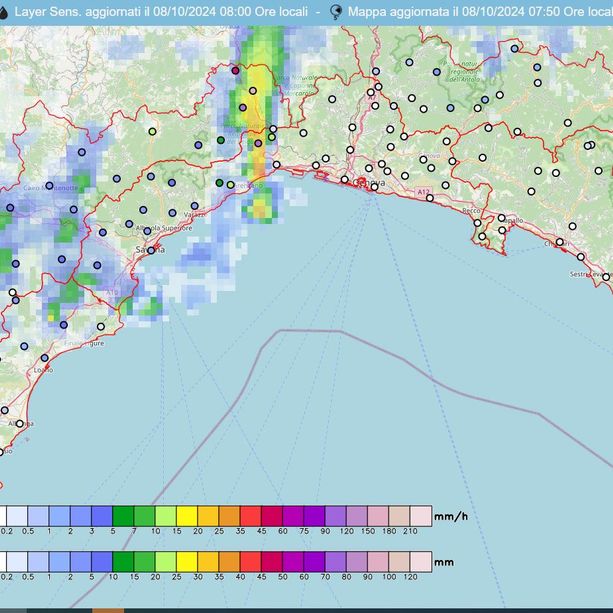Viewport: 613px width, 613px height.
Task: Select the crimson sensor marker at storm top
Action: 235,71
